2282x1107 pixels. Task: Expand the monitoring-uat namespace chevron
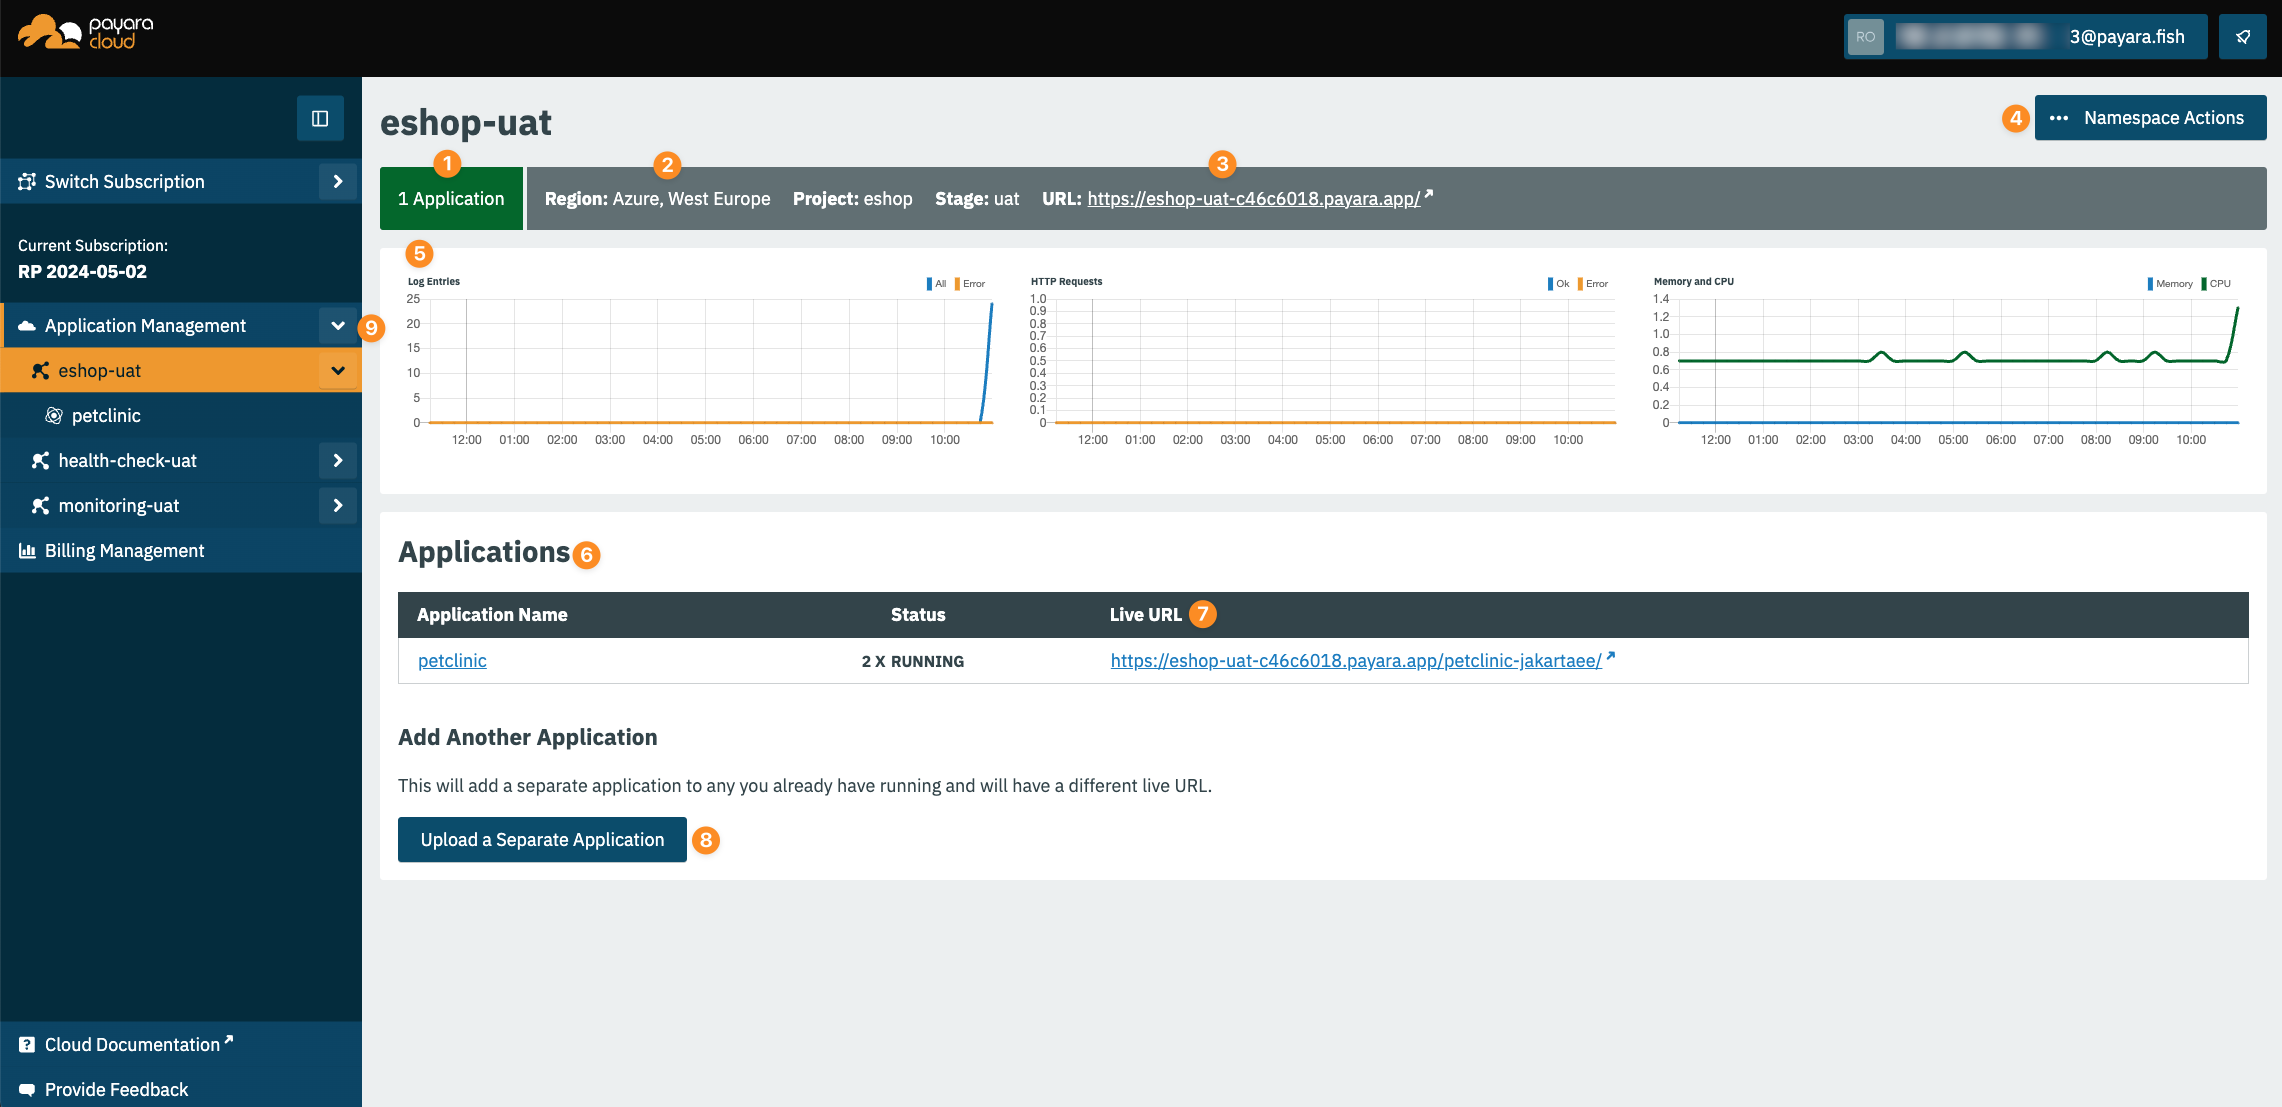338,506
